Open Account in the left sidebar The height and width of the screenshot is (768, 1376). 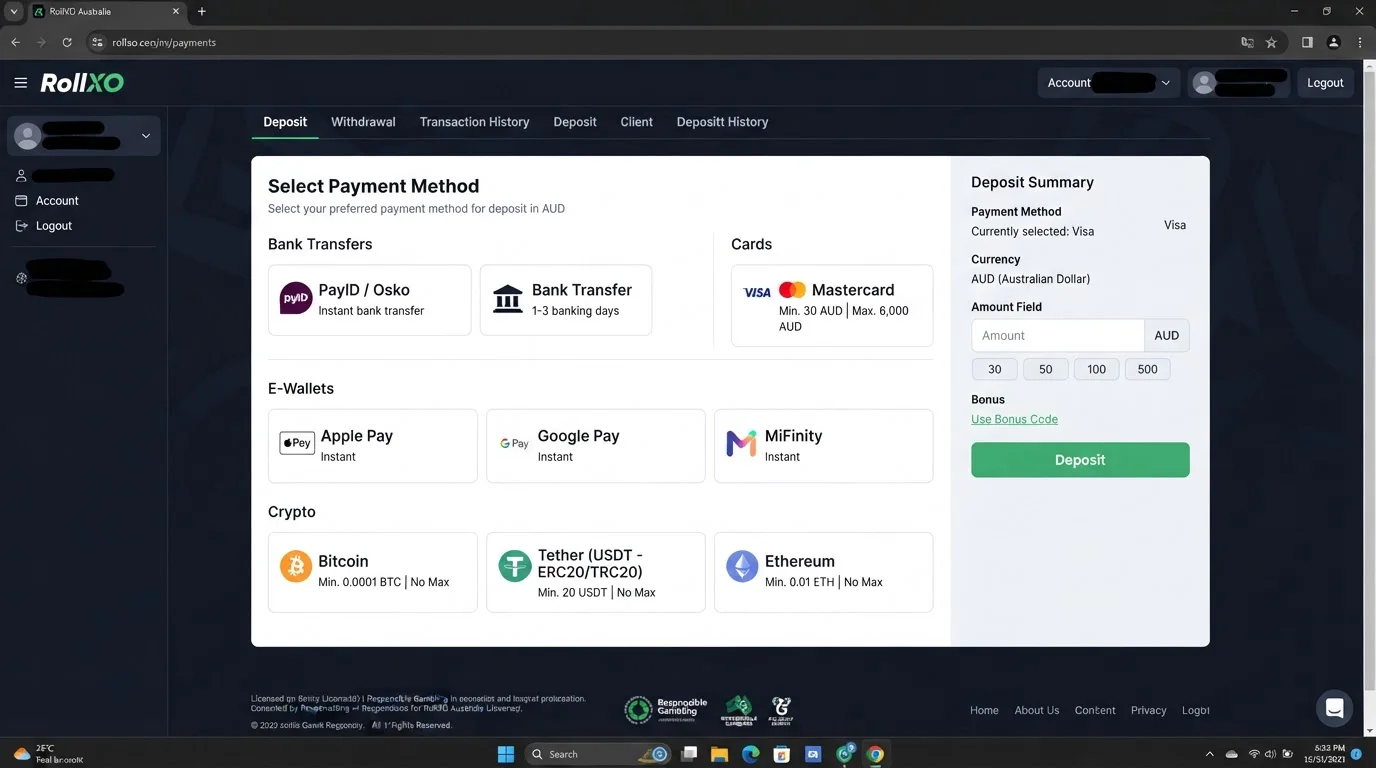[57, 201]
